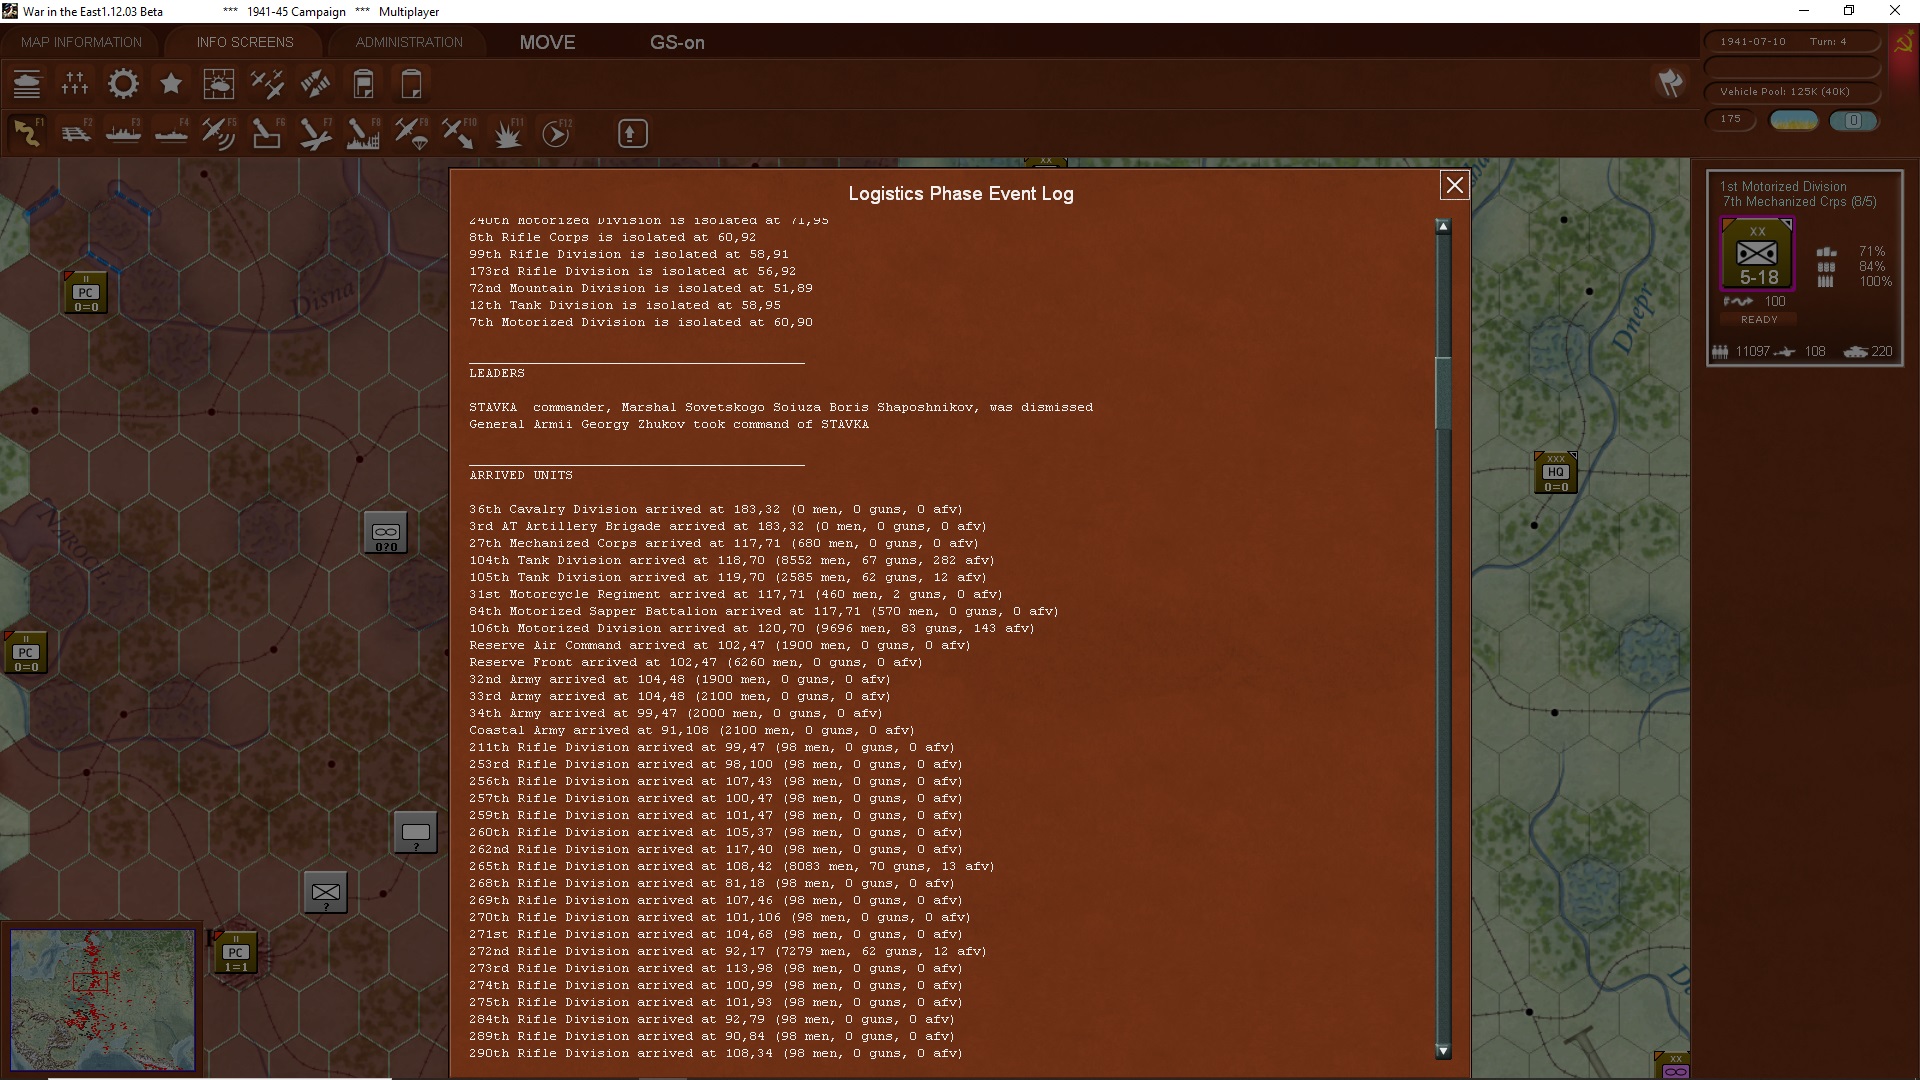Select F10 air transfer mode
1920x1080 pixels.
459,133
